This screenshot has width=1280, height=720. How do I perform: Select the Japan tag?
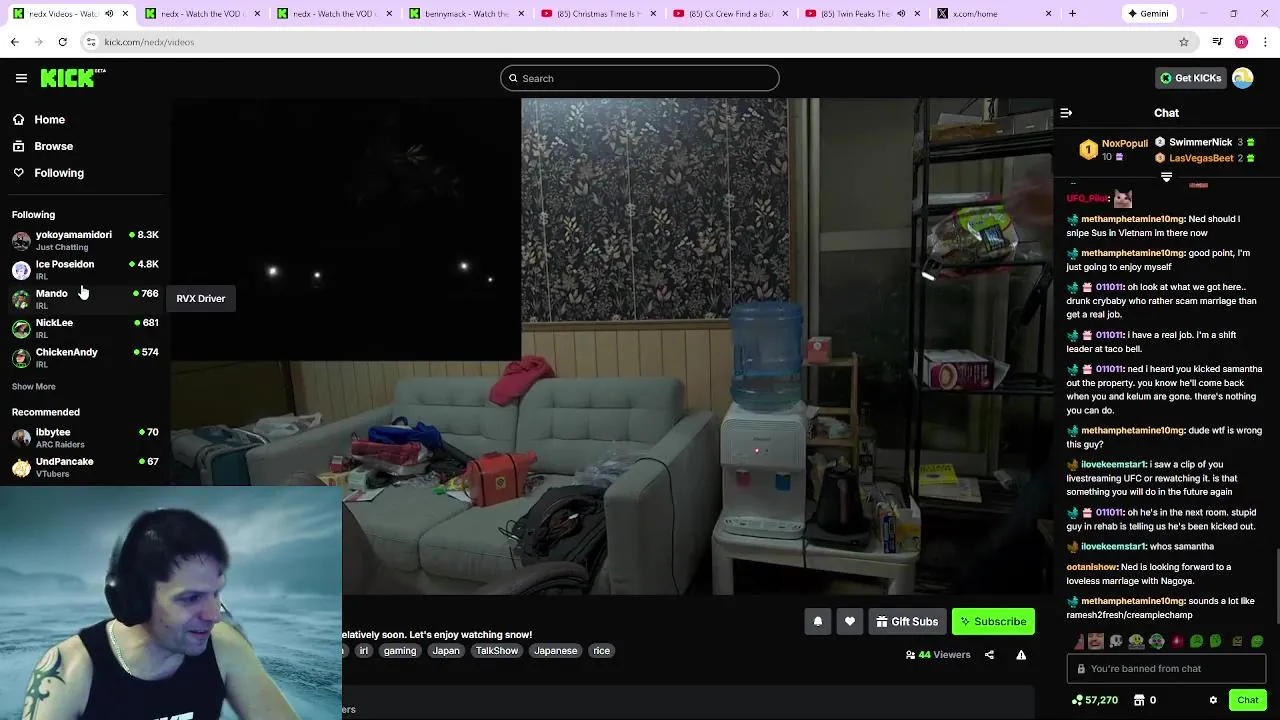(446, 650)
